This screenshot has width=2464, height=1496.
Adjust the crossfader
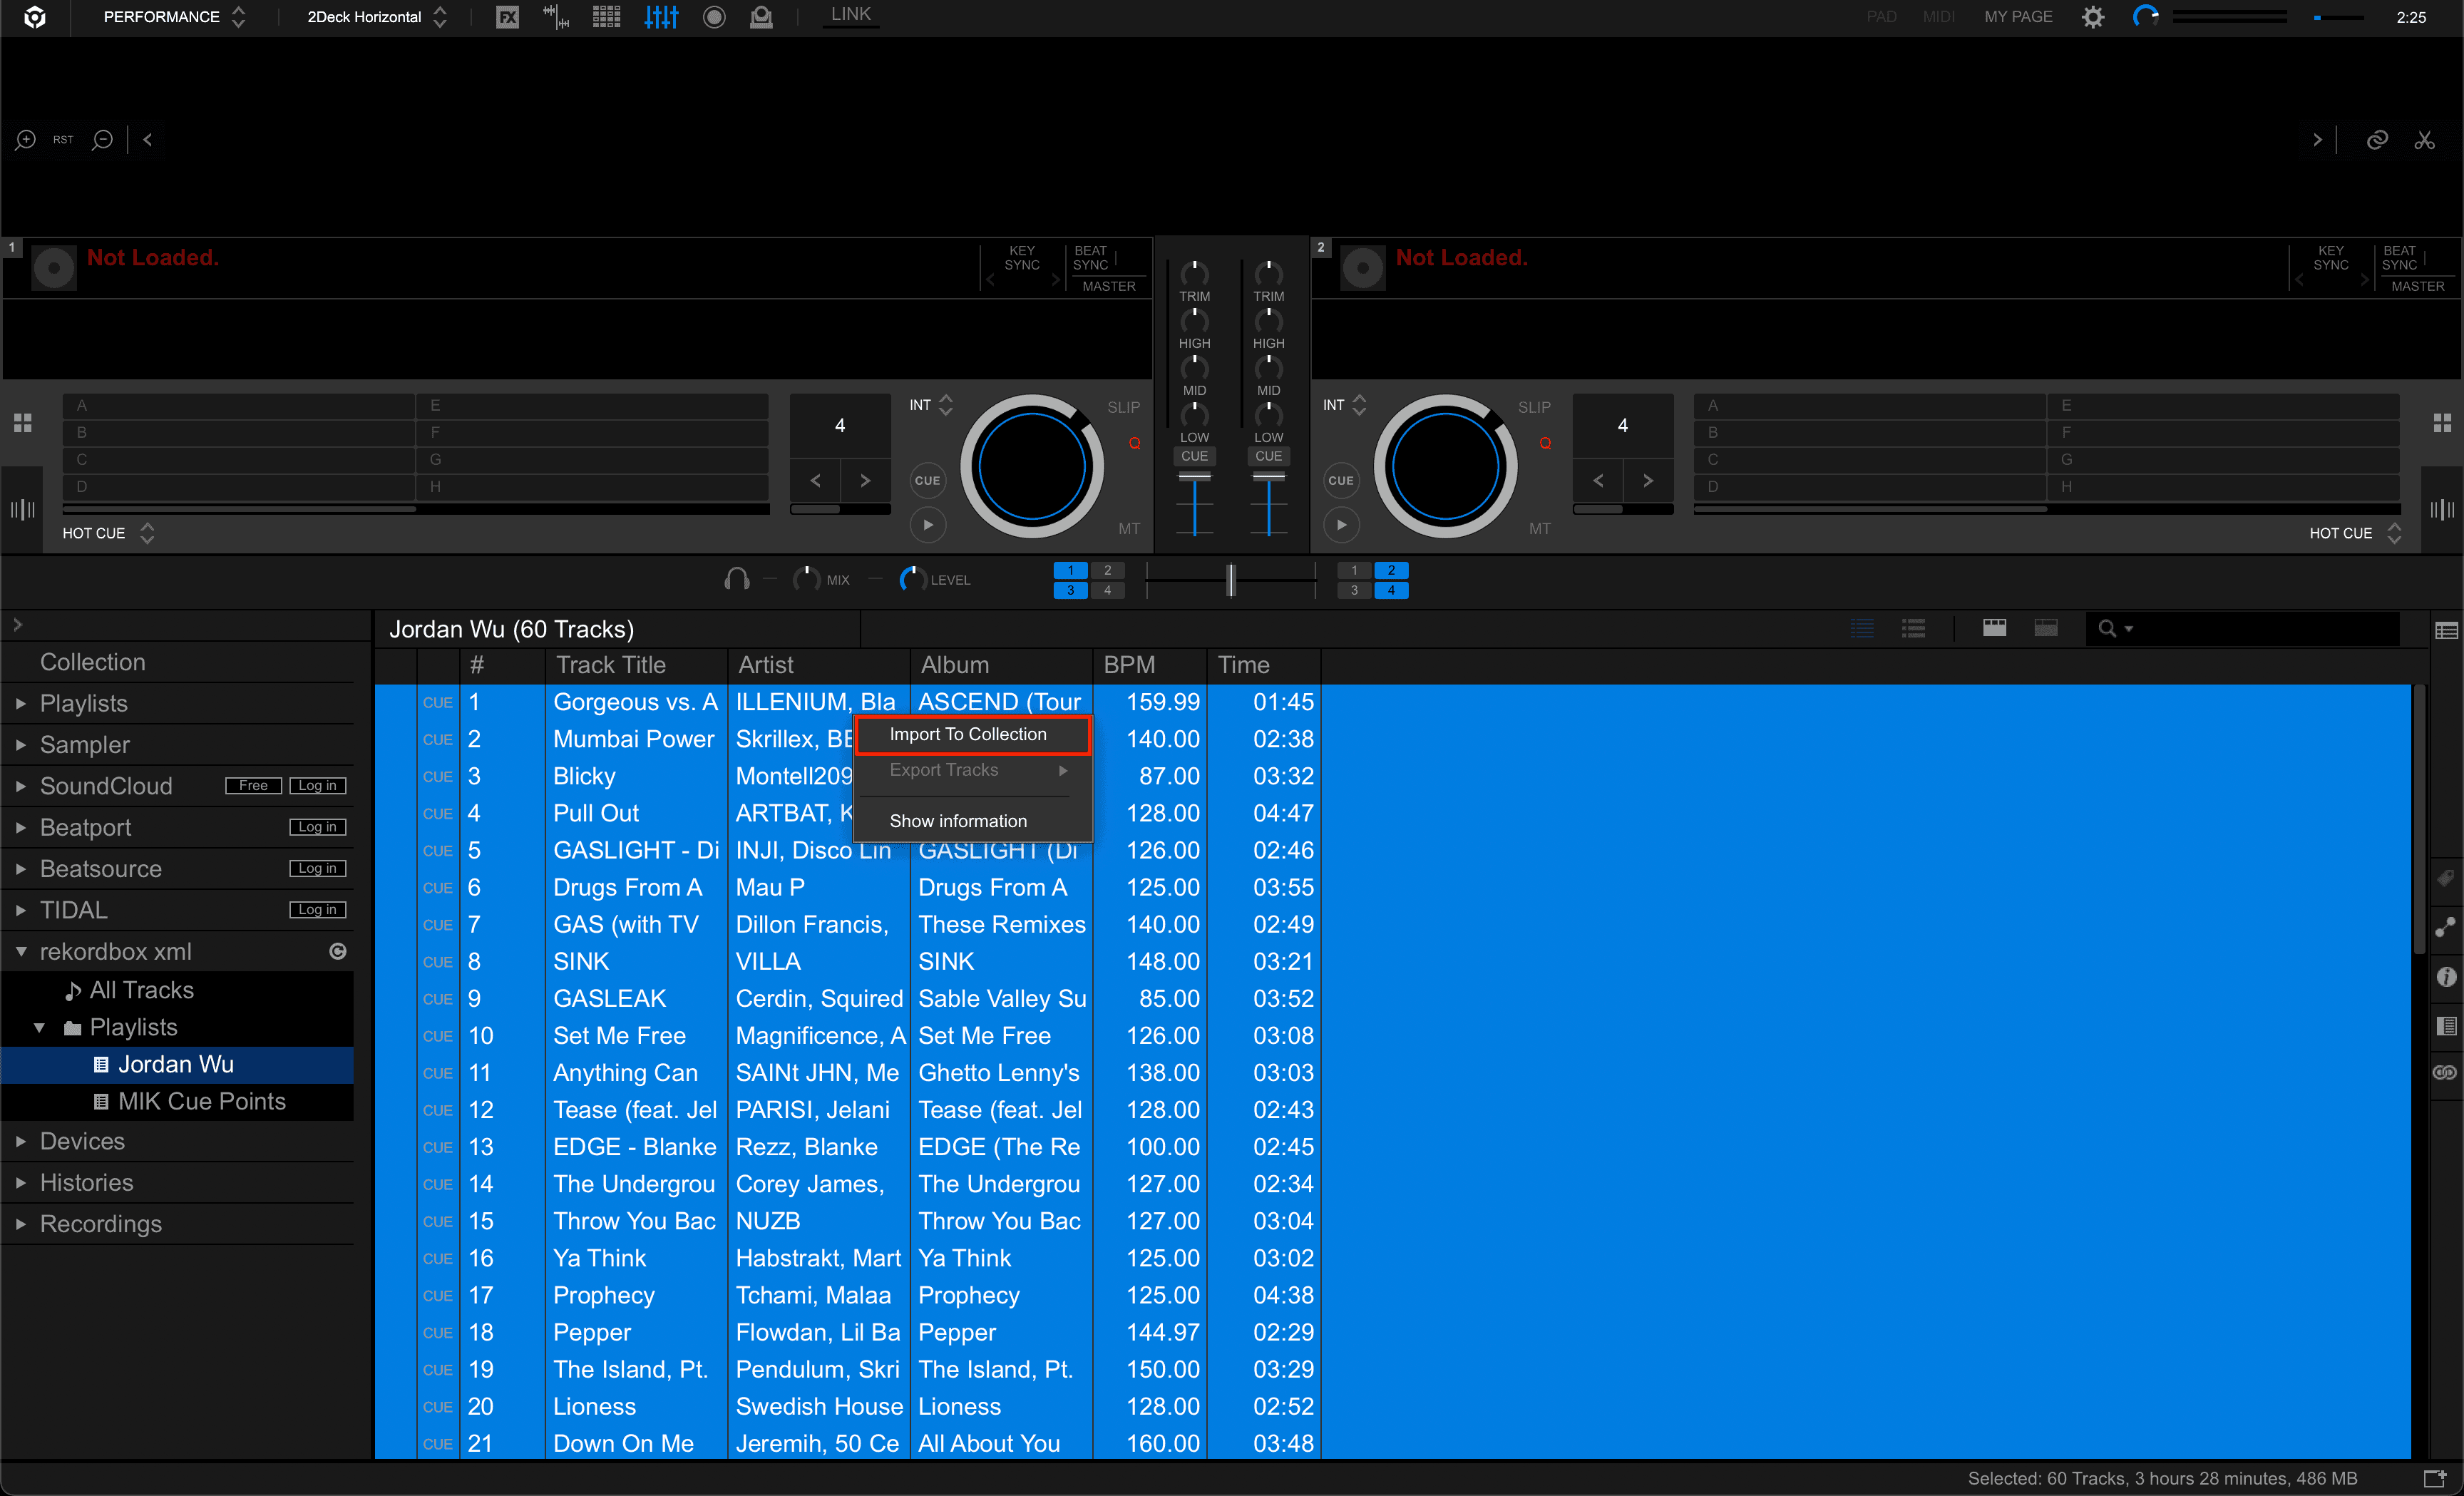tap(1231, 579)
